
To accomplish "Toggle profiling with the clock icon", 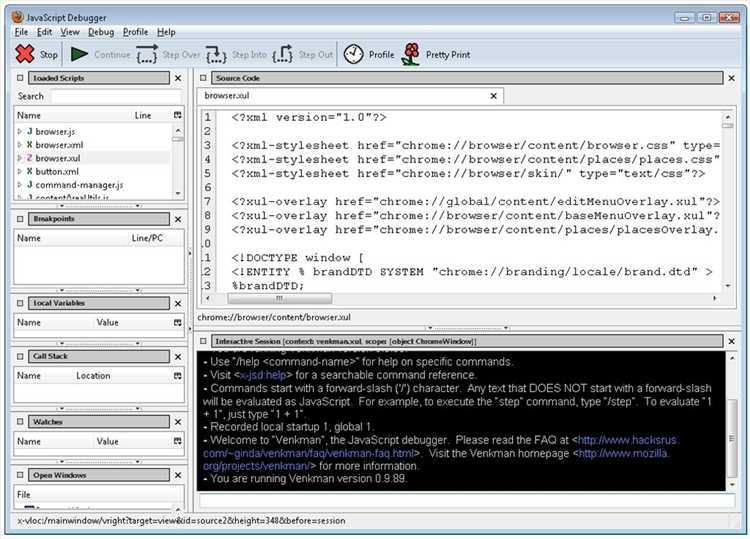I will [353, 55].
